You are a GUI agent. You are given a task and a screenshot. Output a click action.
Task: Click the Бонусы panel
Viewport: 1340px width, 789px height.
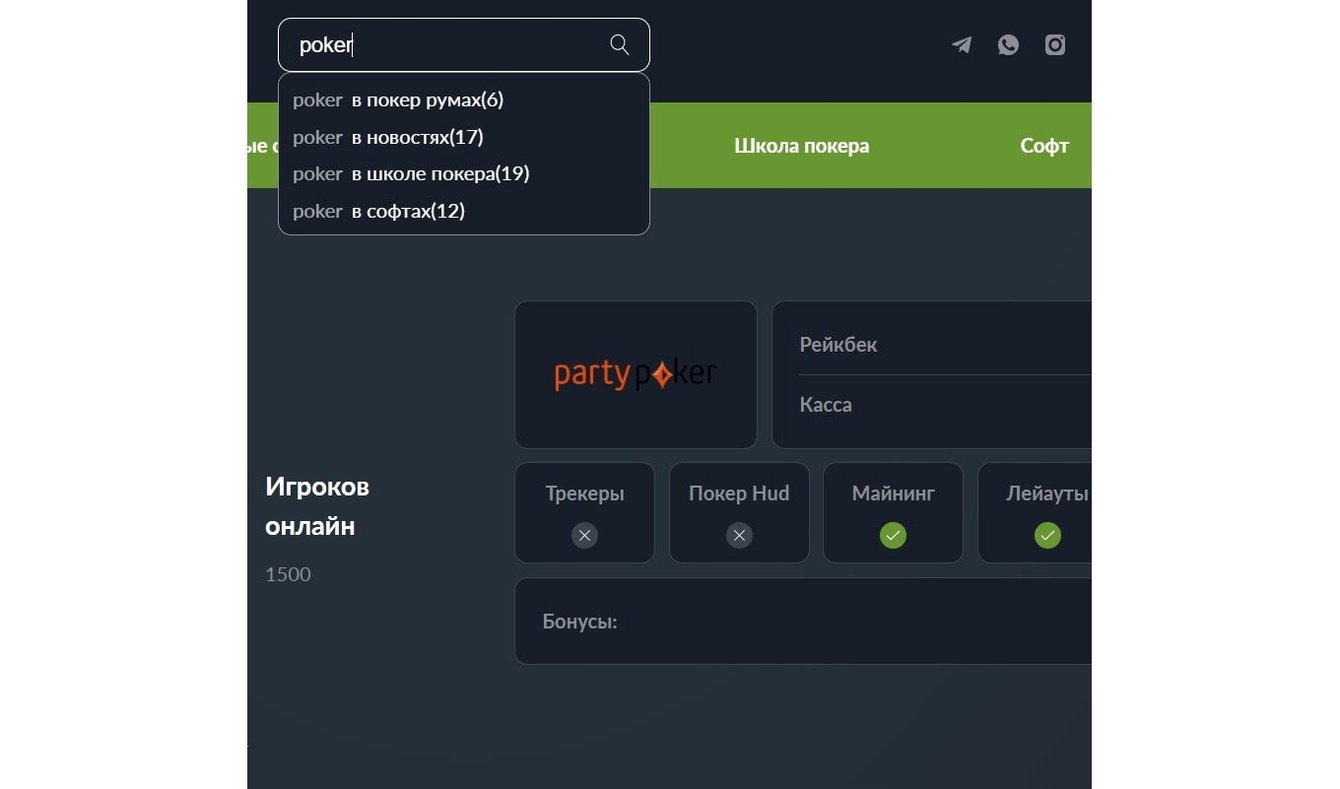click(800, 621)
